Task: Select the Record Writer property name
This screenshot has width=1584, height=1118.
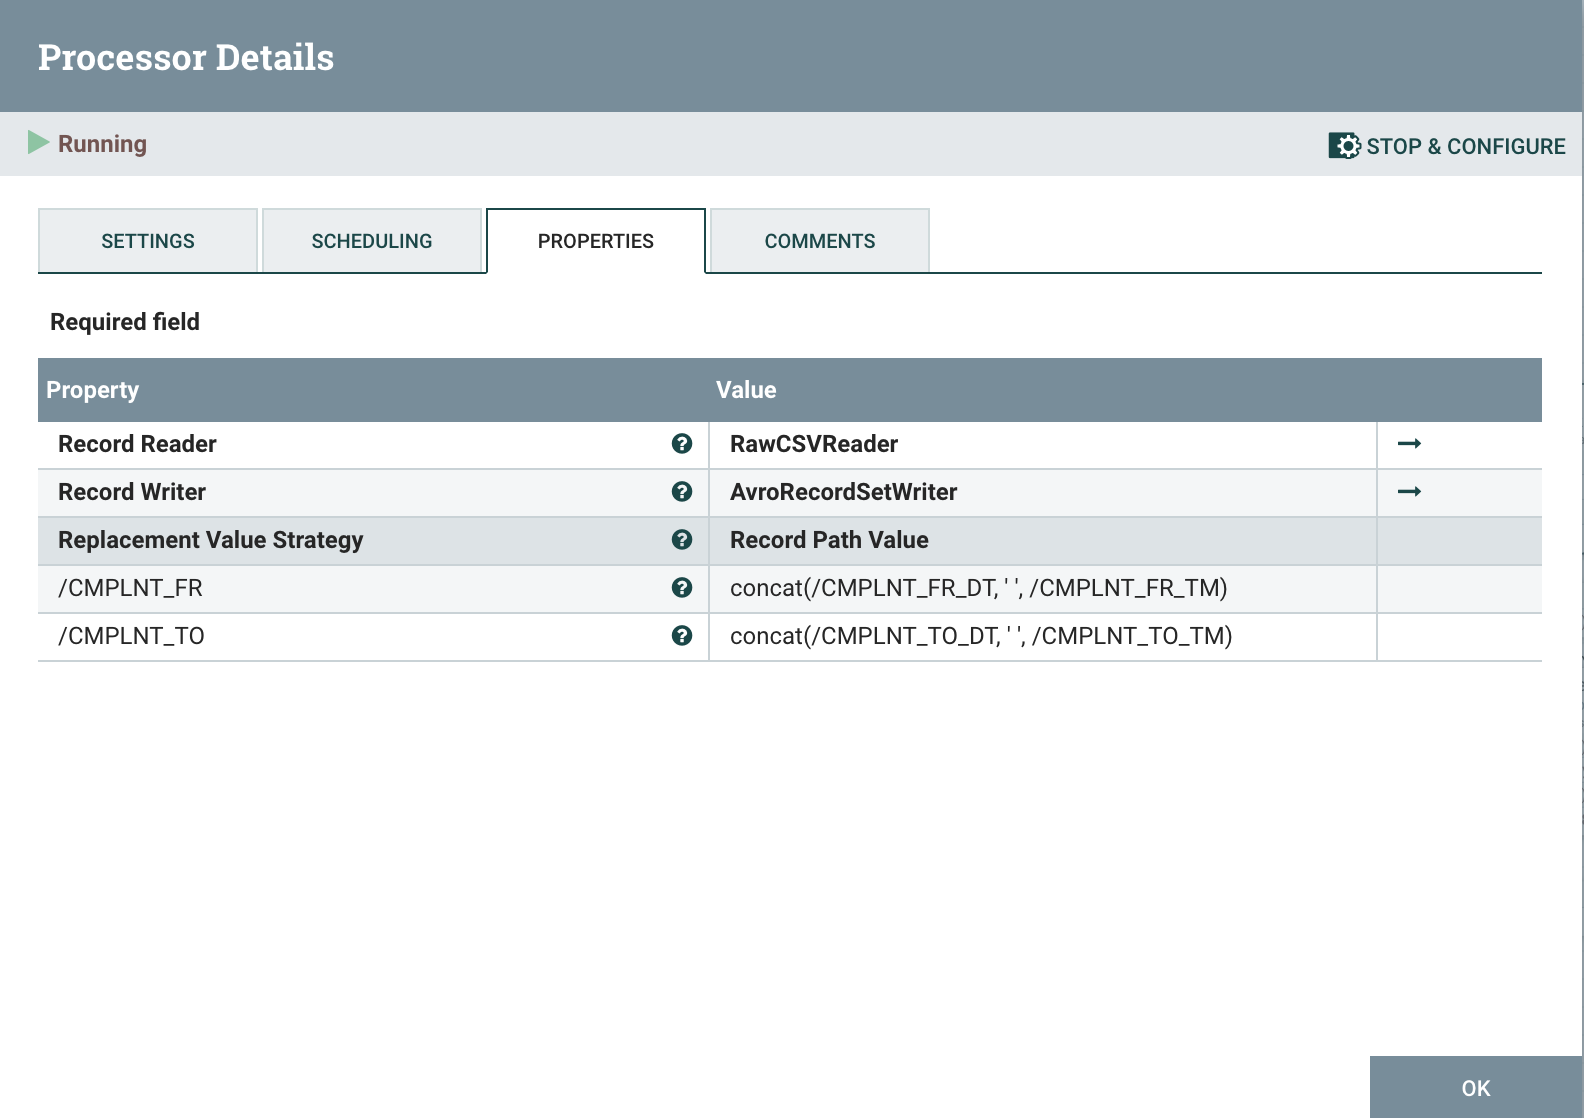Action: [132, 492]
